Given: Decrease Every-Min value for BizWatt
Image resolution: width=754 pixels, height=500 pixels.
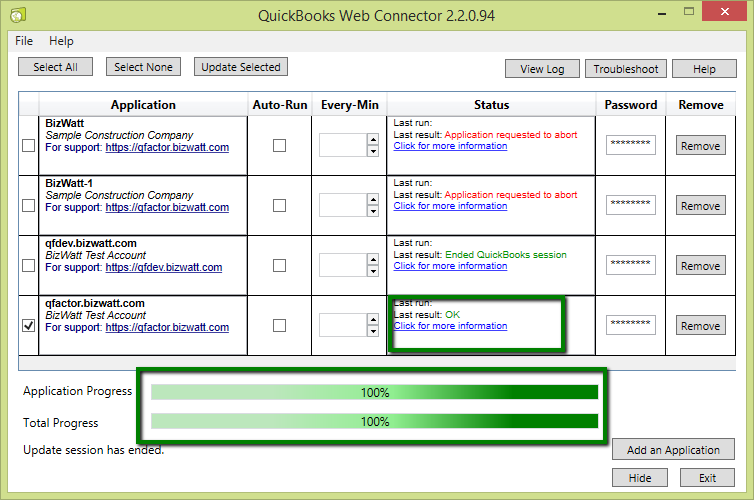Looking at the screenshot, I should coord(373,151).
